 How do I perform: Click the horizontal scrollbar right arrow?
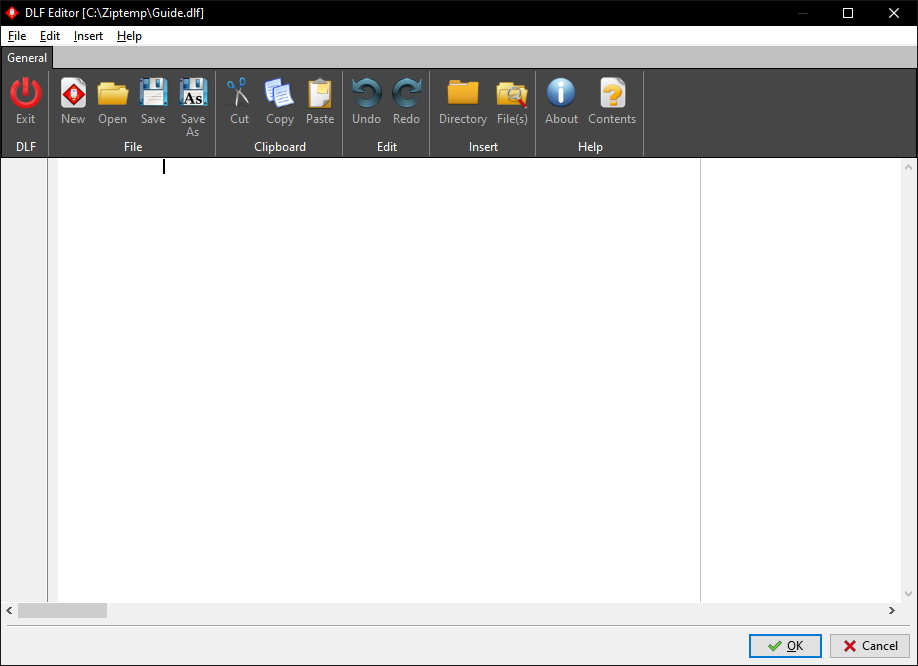pyautogui.click(x=892, y=610)
